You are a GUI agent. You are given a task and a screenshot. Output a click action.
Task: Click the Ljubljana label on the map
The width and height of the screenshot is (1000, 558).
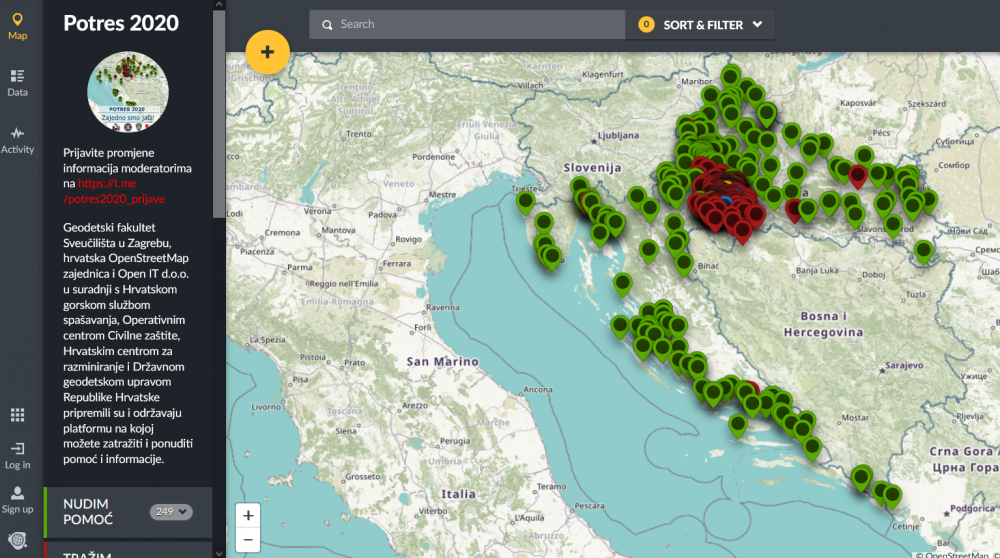pos(617,135)
